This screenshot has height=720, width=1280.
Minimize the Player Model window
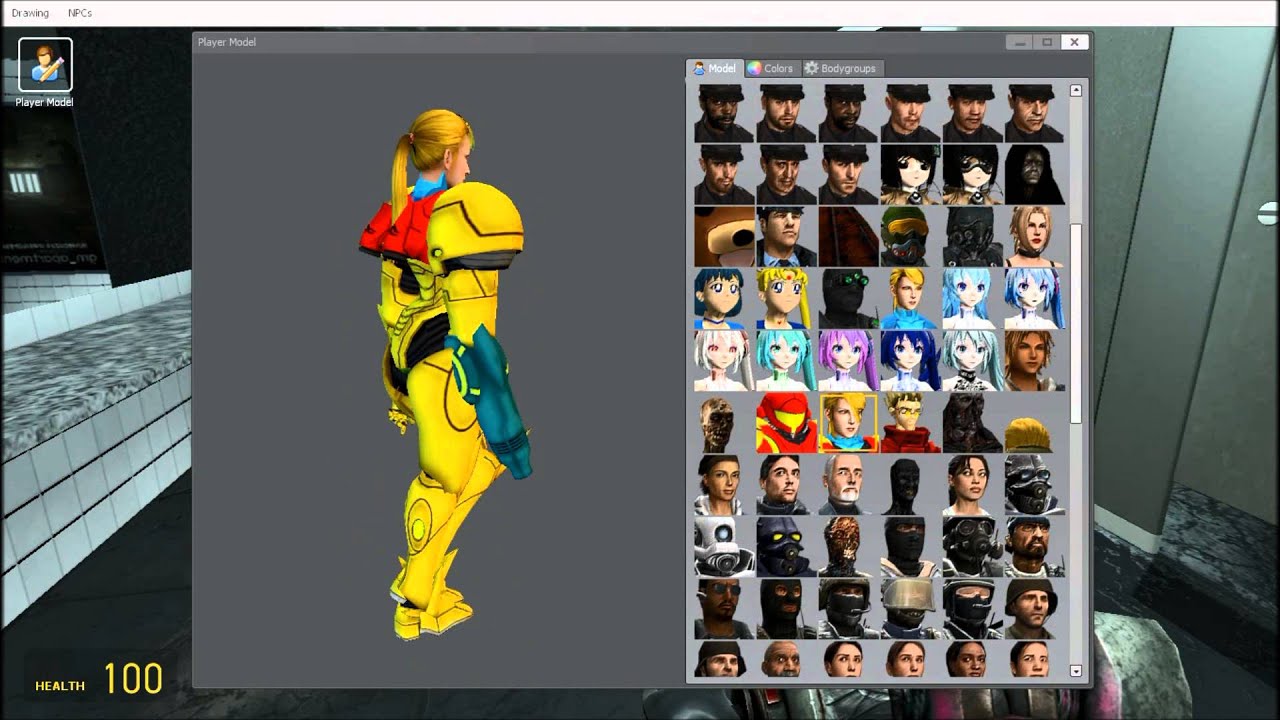1020,42
